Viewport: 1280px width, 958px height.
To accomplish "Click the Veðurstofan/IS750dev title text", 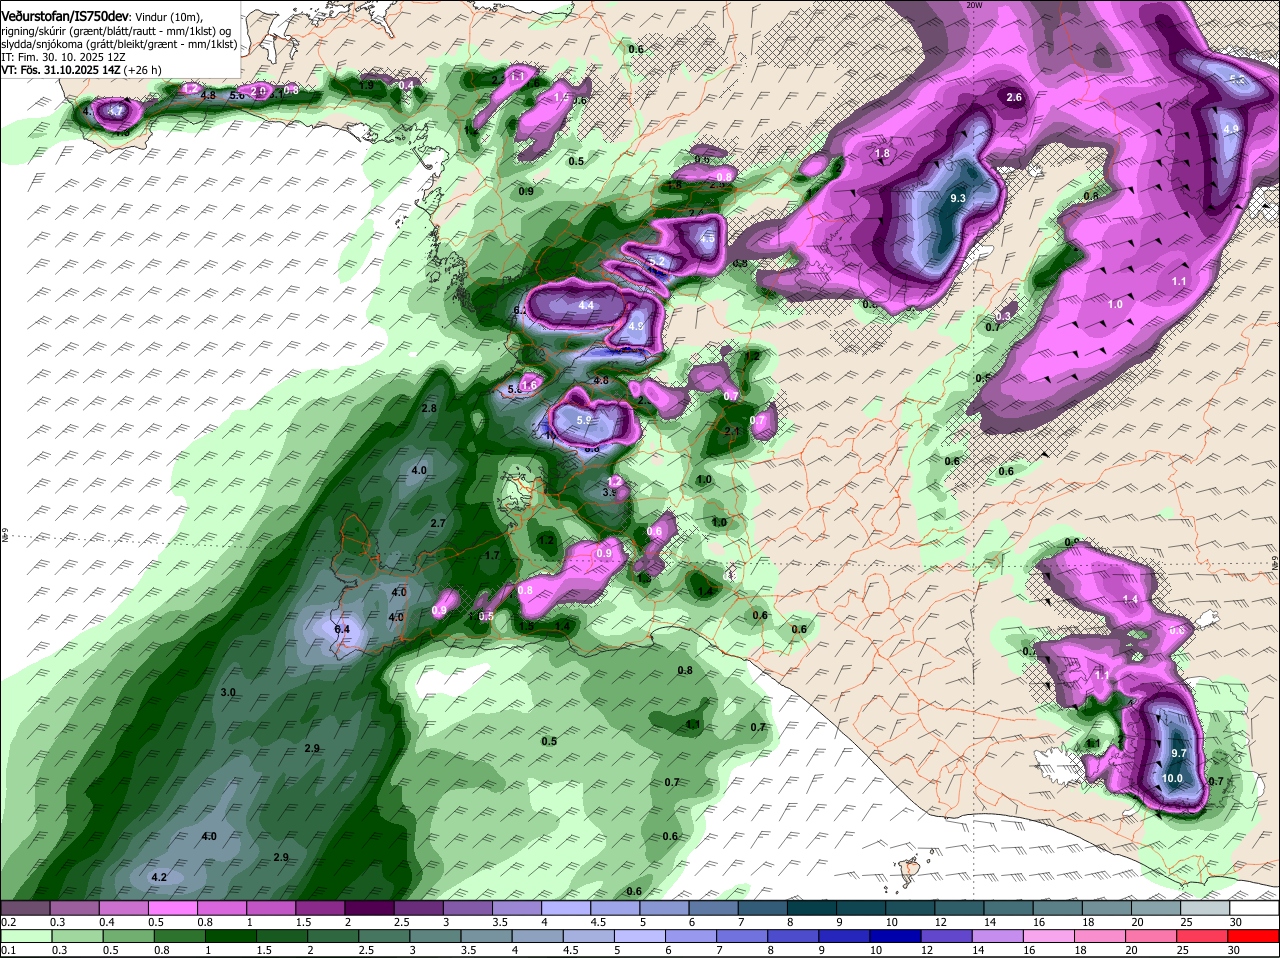I will [x=64, y=15].
